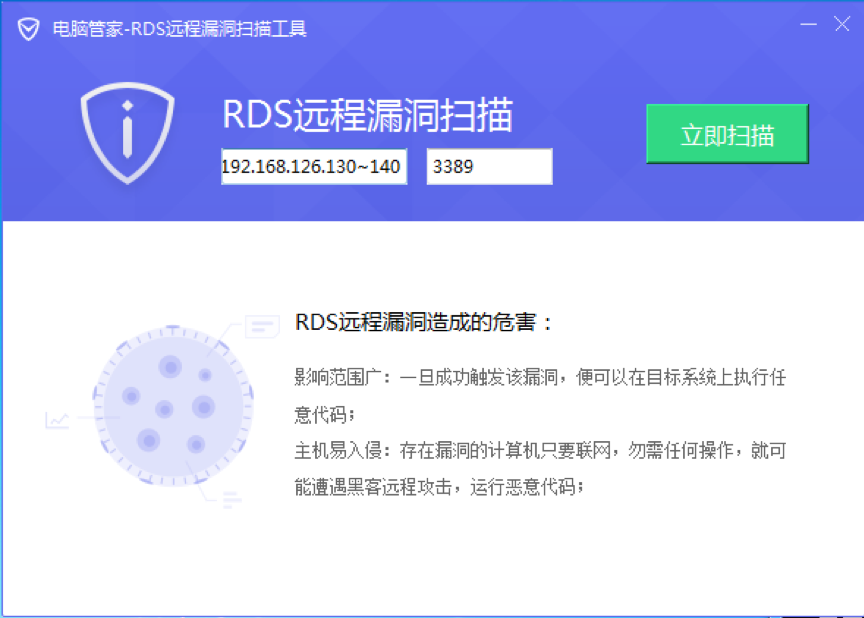Click the text line starting 影响范围广
This screenshot has height=618, width=864.
tap(540, 378)
